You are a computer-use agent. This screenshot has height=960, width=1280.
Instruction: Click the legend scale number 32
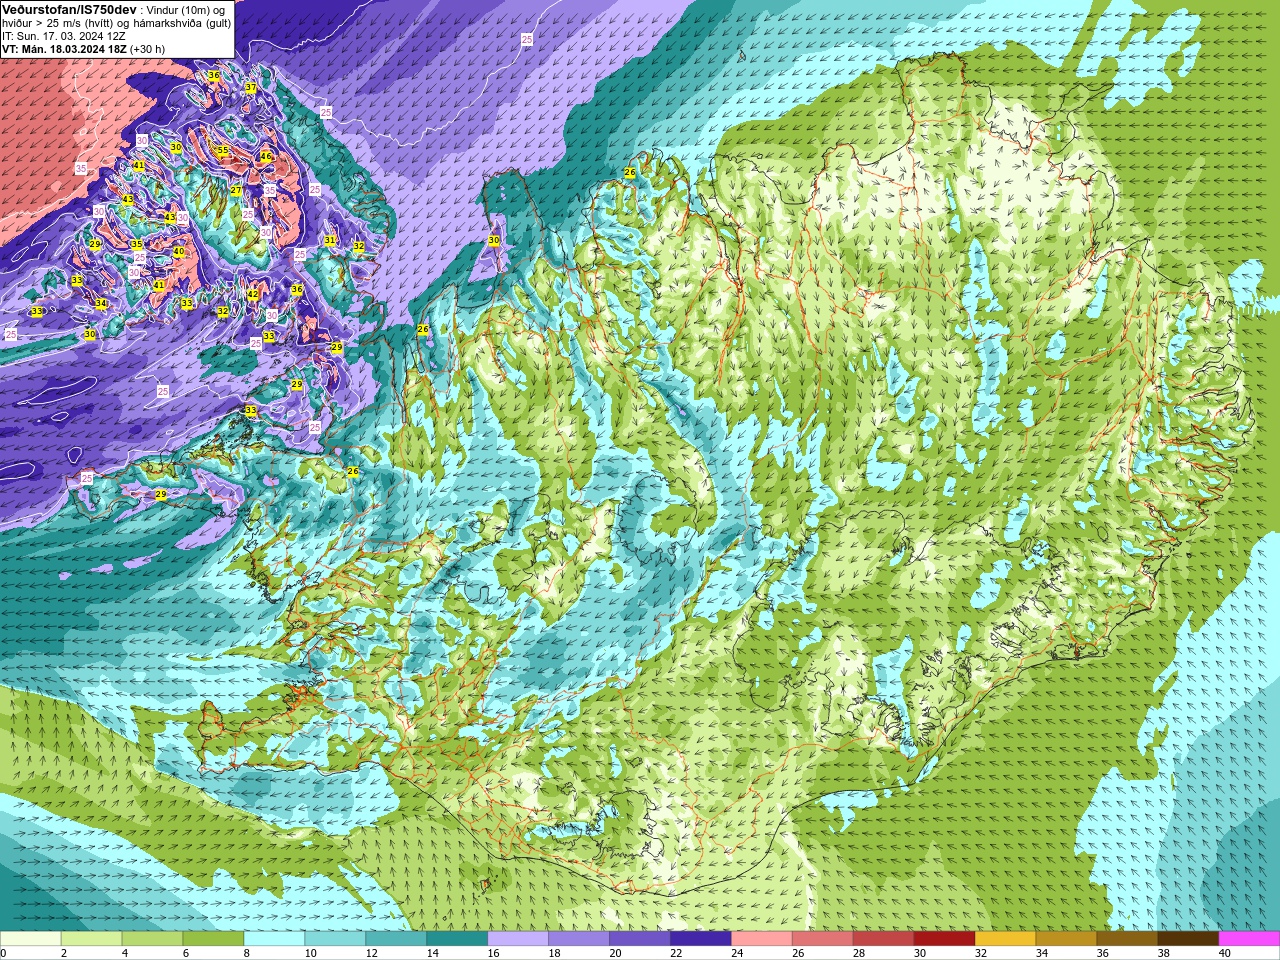(982, 953)
